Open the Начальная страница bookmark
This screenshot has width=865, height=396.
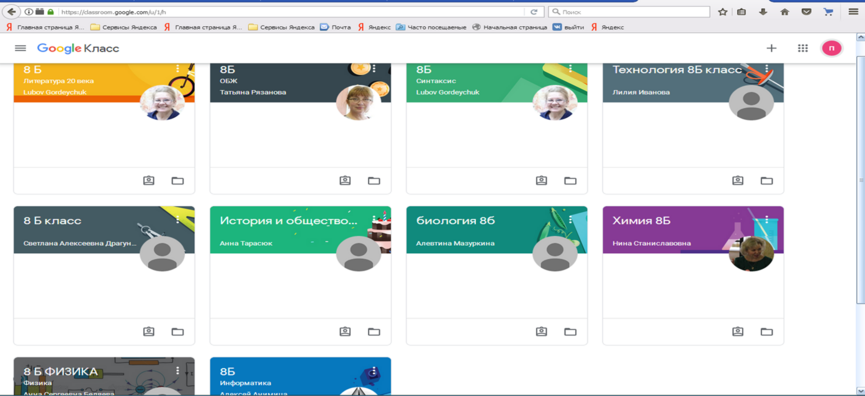click(510, 27)
